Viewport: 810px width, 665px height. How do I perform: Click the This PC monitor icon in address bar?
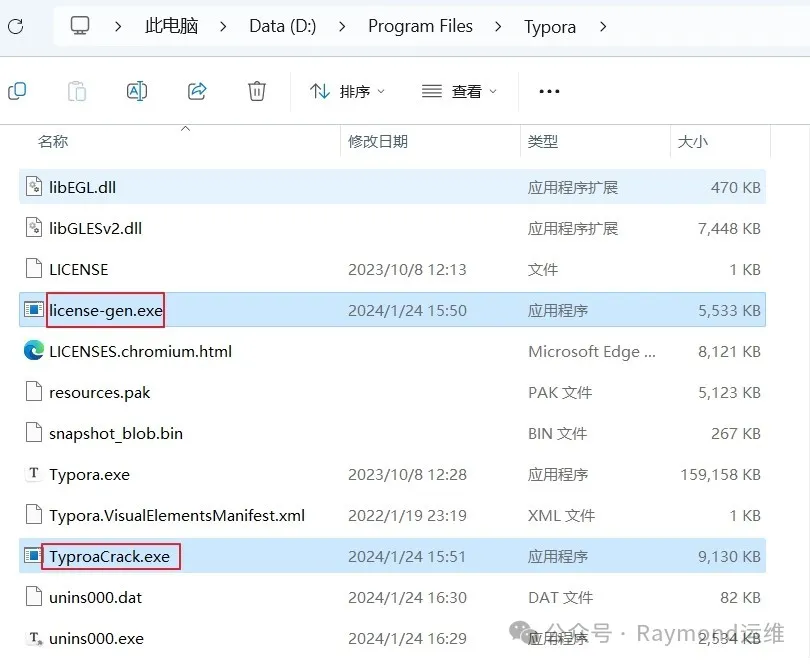(x=80, y=25)
